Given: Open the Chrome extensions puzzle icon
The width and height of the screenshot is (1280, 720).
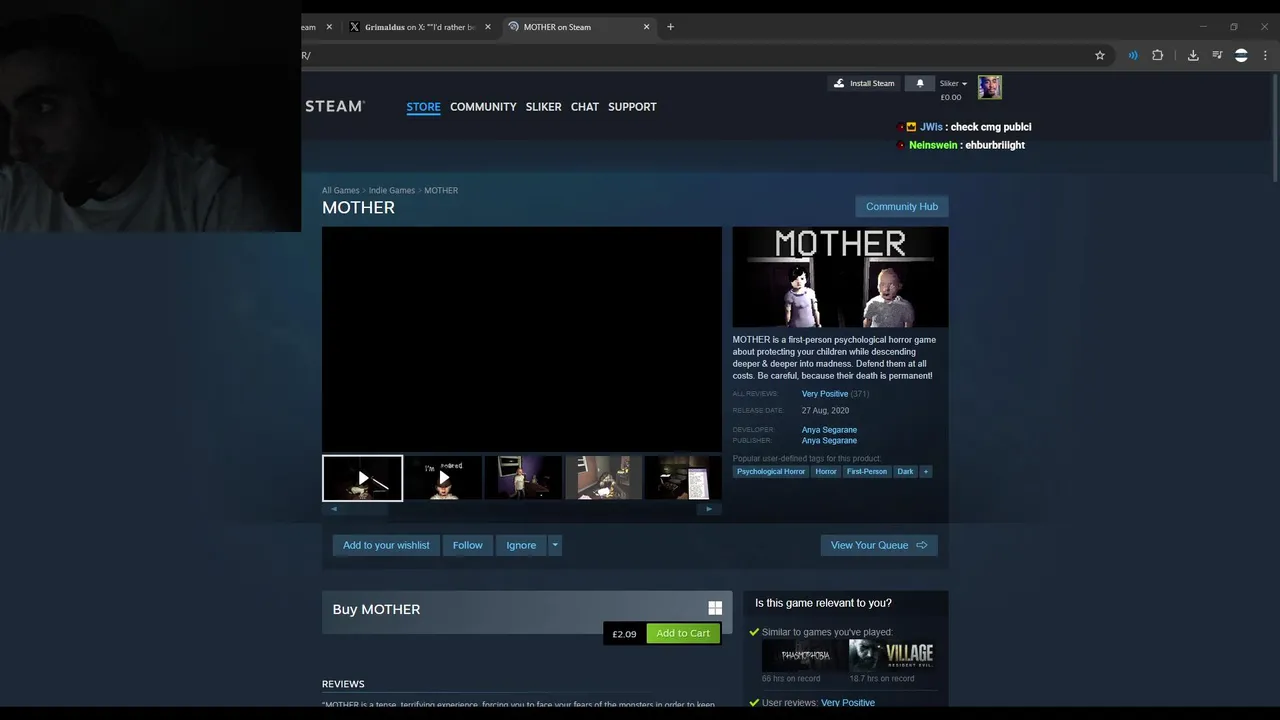Looking at the screenshot, I should click(1158, 55).
